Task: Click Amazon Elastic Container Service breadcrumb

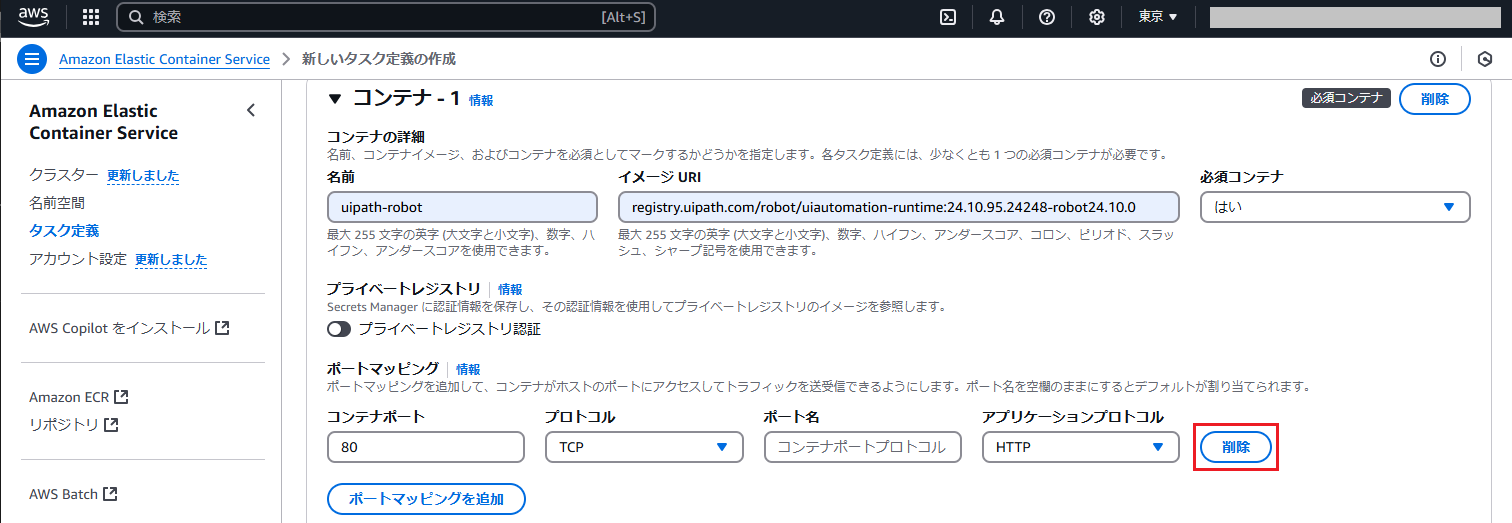Action: pos(164,59)
